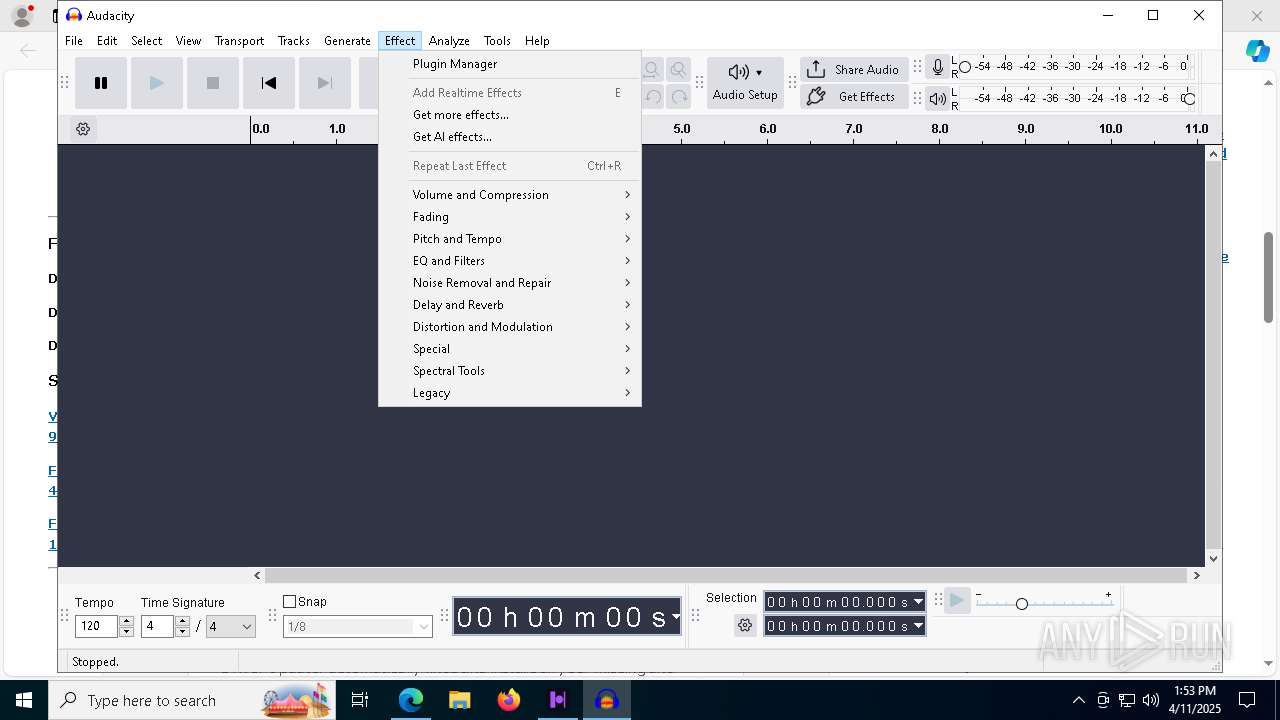Image resolution: width=1280 pixels, height=720 pixels.
Task: Click the selection toolbar gear icon
Action: (745, 626)
